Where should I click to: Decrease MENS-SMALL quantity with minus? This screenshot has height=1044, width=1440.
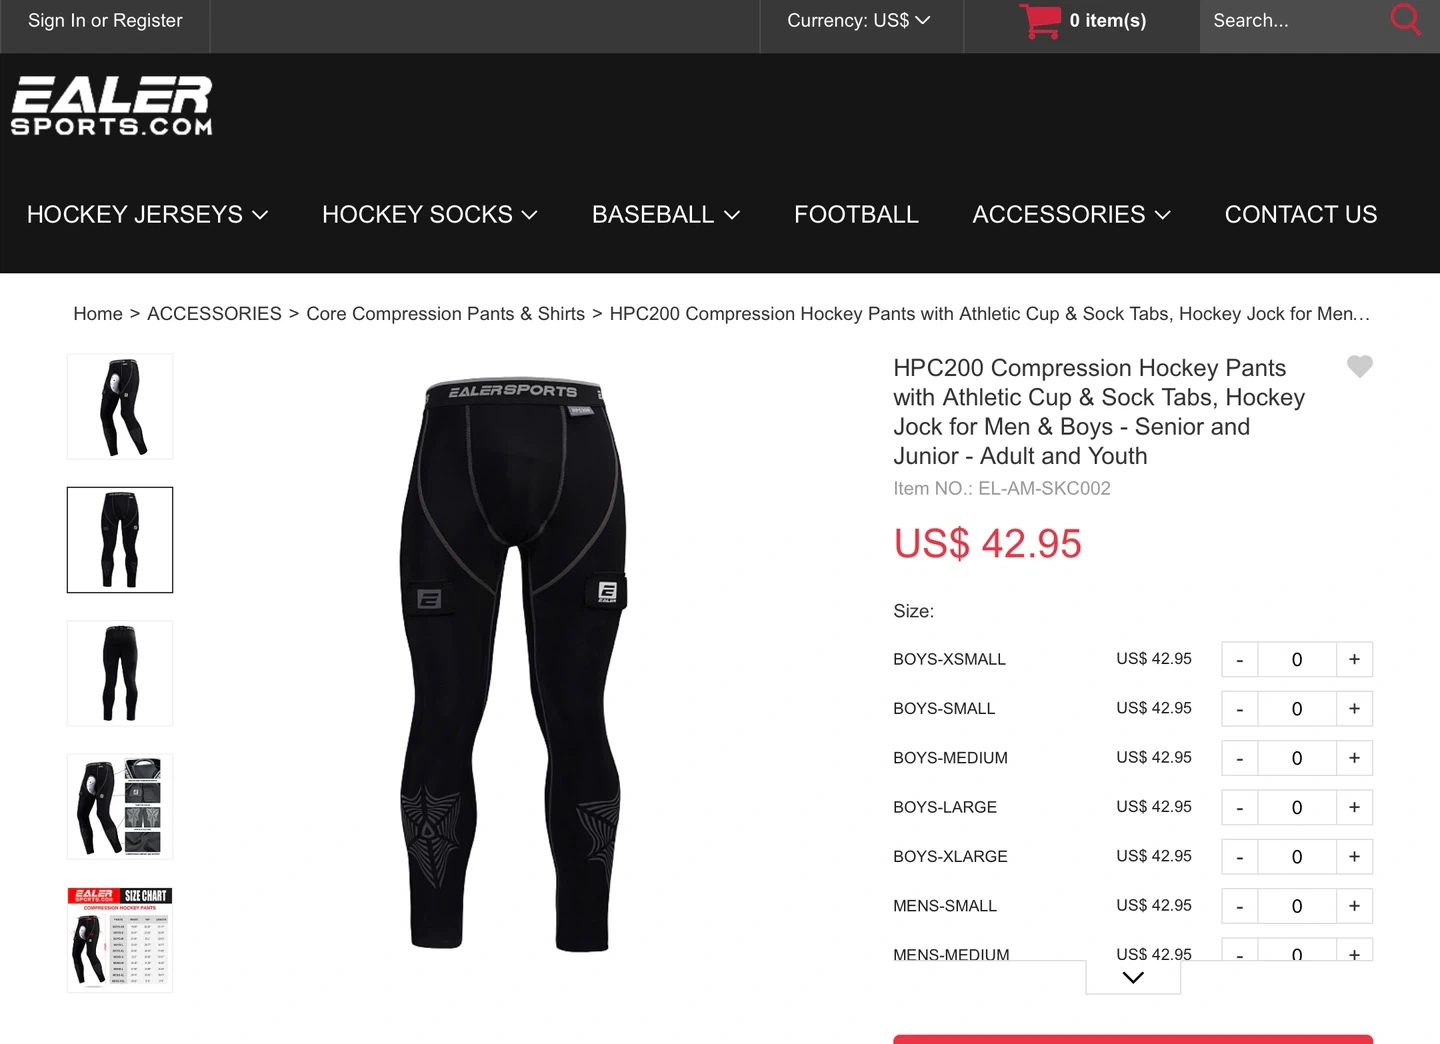[1240, 906]
